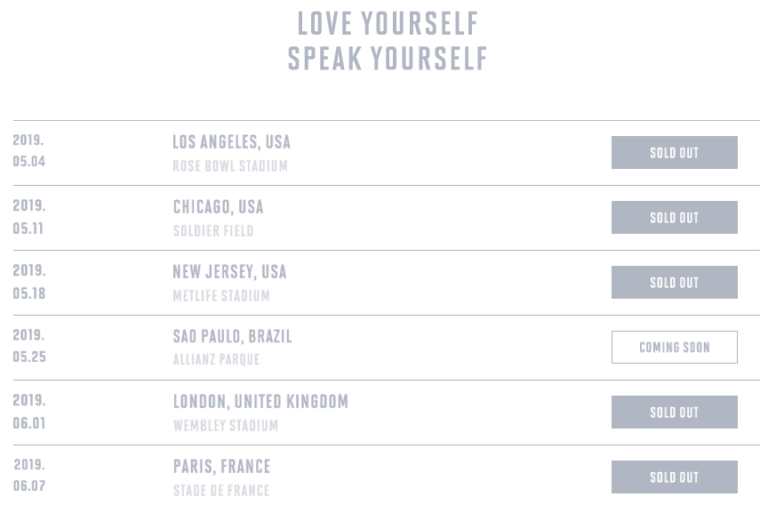Image resolution: width=768 pixels, height=505 pixels.
Task: Select Wembley Stadium venue text
Action: (225, 425)
